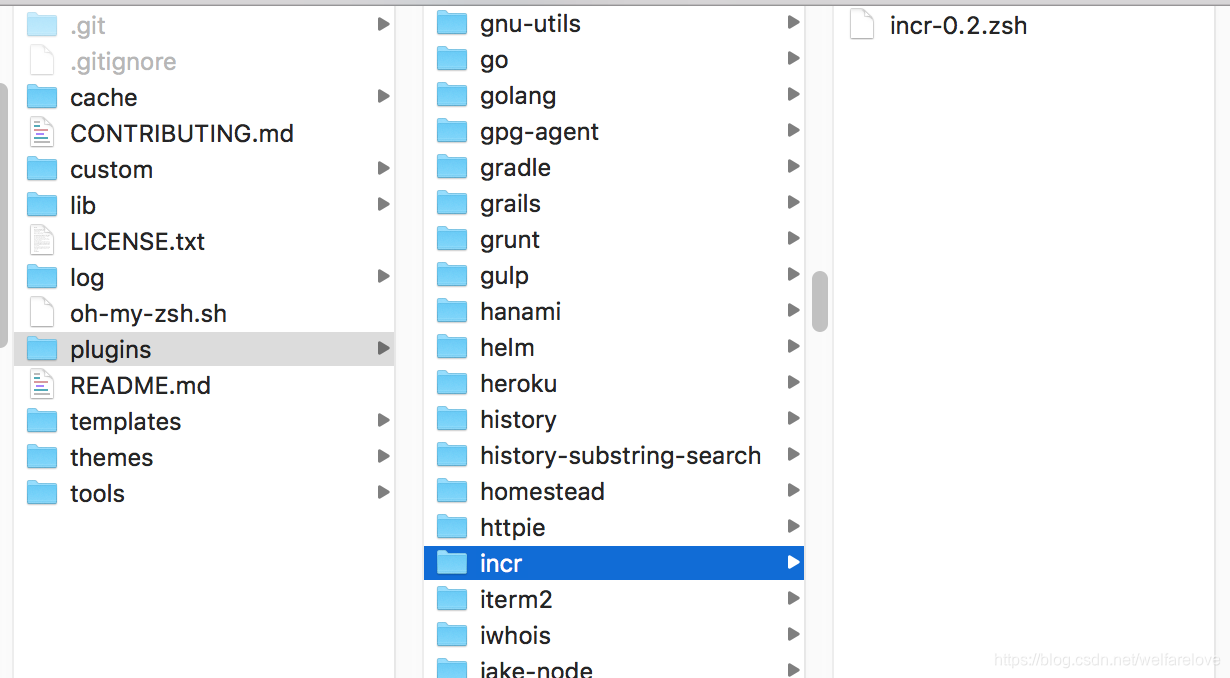Select the templates folder name
Image resolution: width=1230 pixels, height=678 pixels.
125,421
